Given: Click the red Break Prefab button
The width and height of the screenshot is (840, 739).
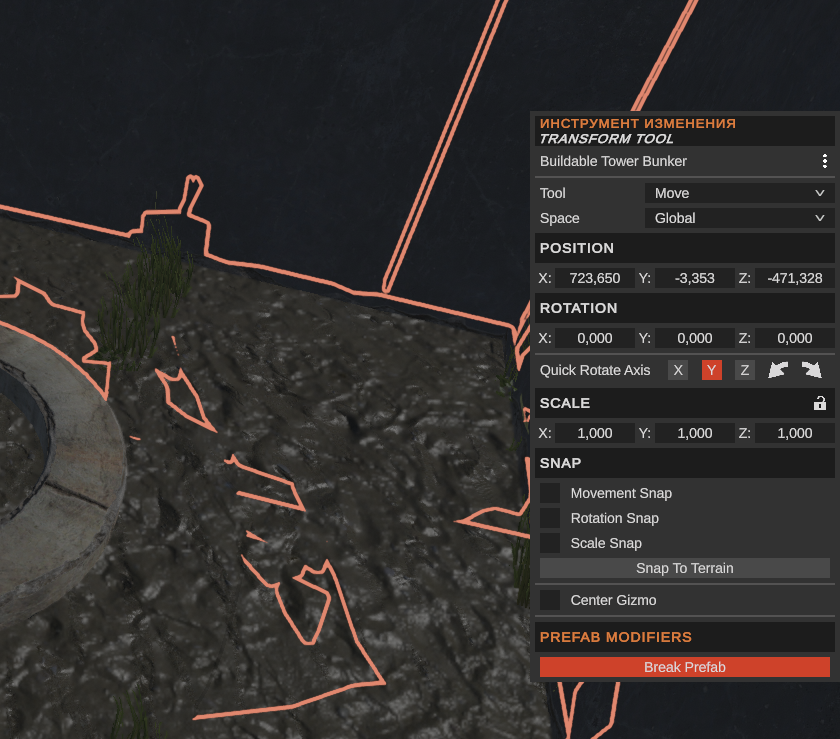Looking at the screenshot, I should pos(685,667).
